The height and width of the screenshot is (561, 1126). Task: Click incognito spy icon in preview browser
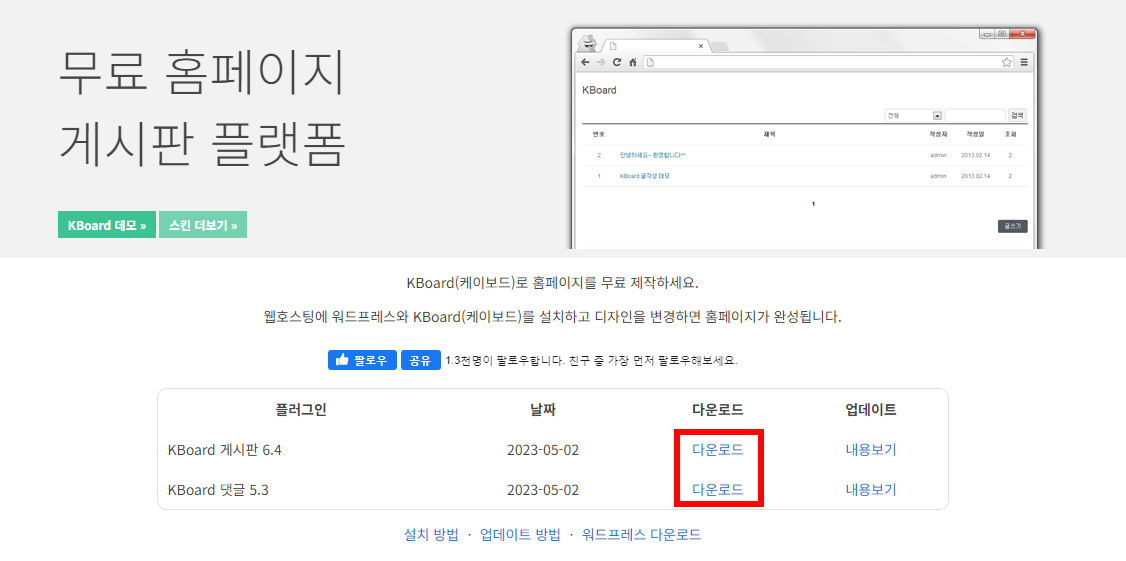pos(588,42)
